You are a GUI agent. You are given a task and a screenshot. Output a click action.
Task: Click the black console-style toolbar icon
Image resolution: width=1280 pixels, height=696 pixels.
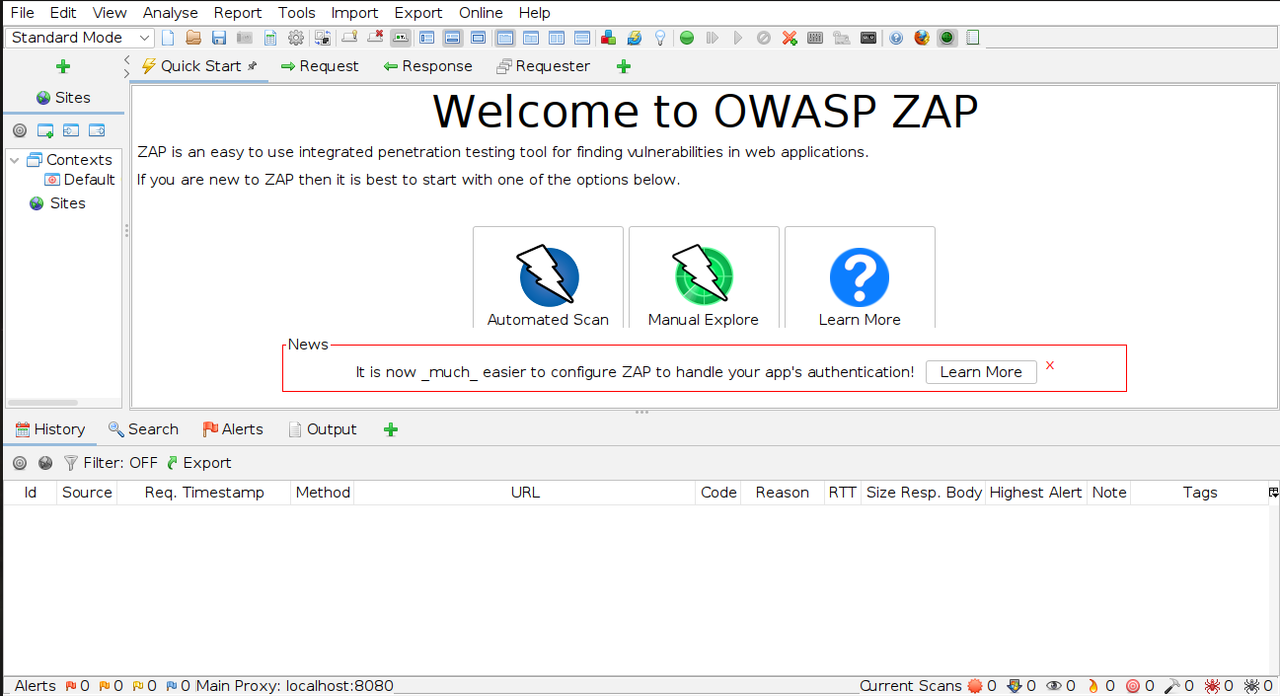pyautogui.click(x=869, y=38)
